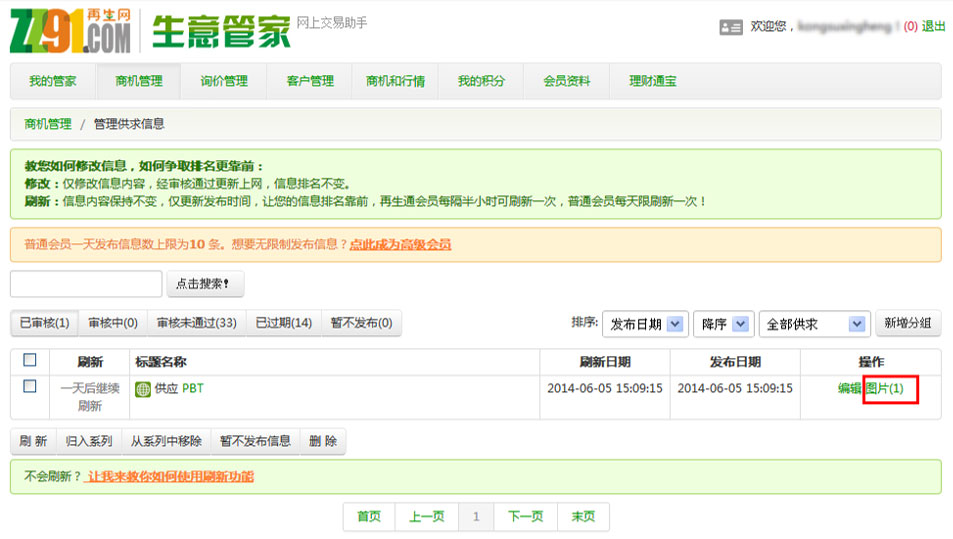
Task: Tick the select-all checkbox in table header
Action: tap(30, 360)
